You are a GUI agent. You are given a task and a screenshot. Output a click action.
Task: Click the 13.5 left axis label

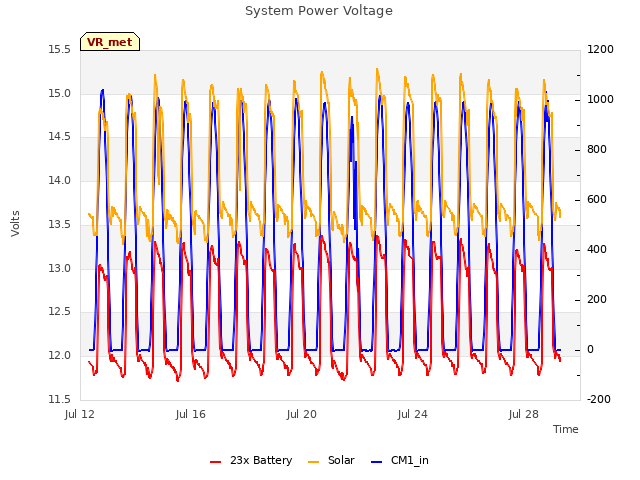click(59, 224)
